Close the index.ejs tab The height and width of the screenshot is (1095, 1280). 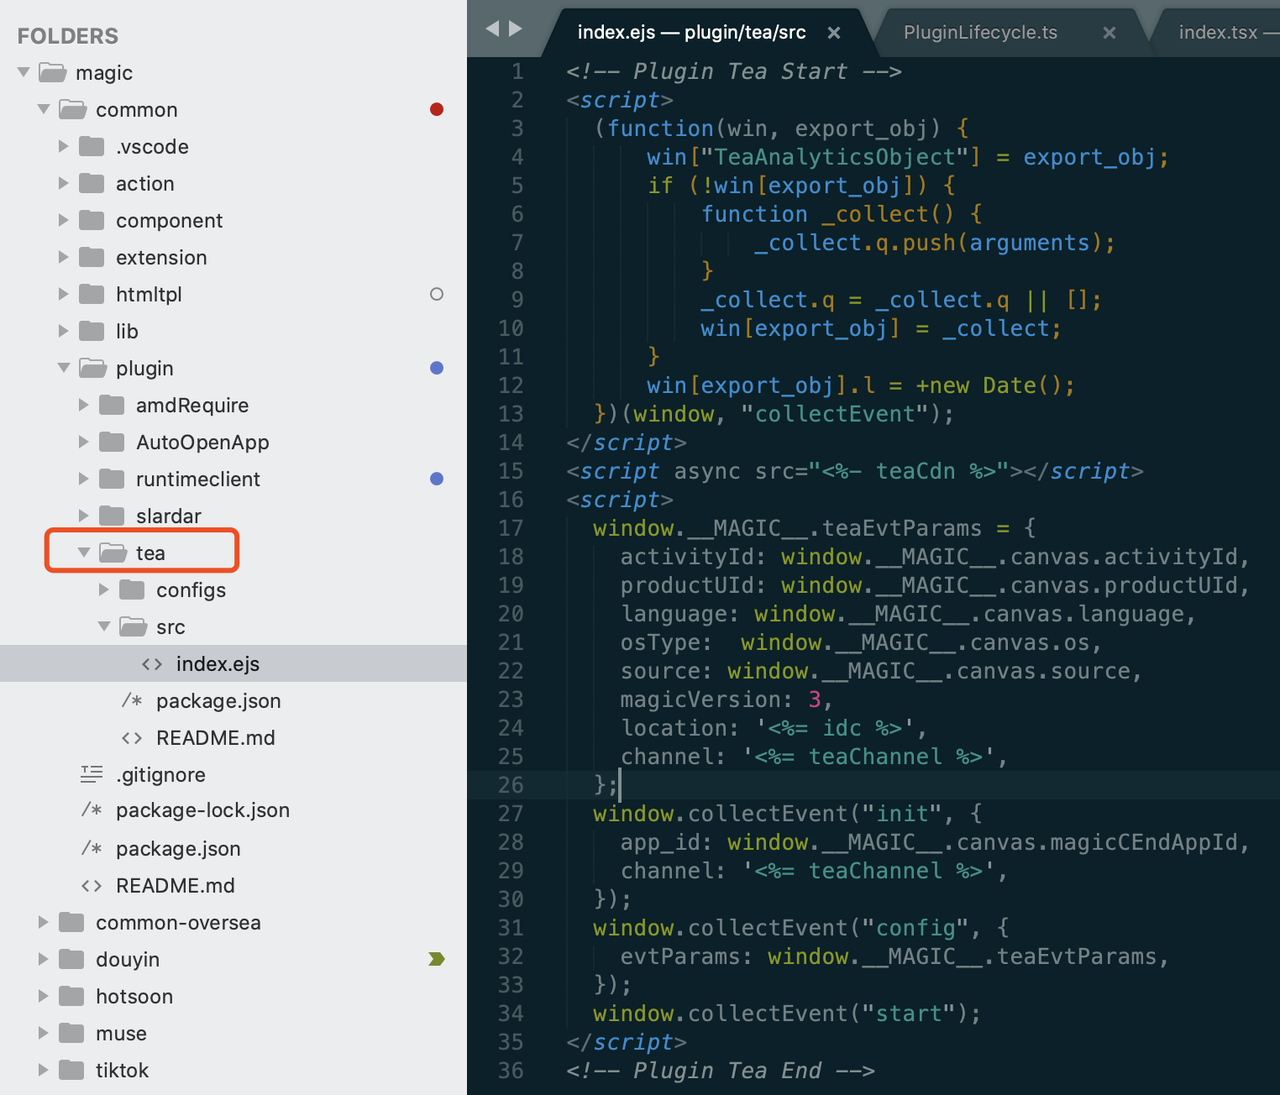(834, 33)
